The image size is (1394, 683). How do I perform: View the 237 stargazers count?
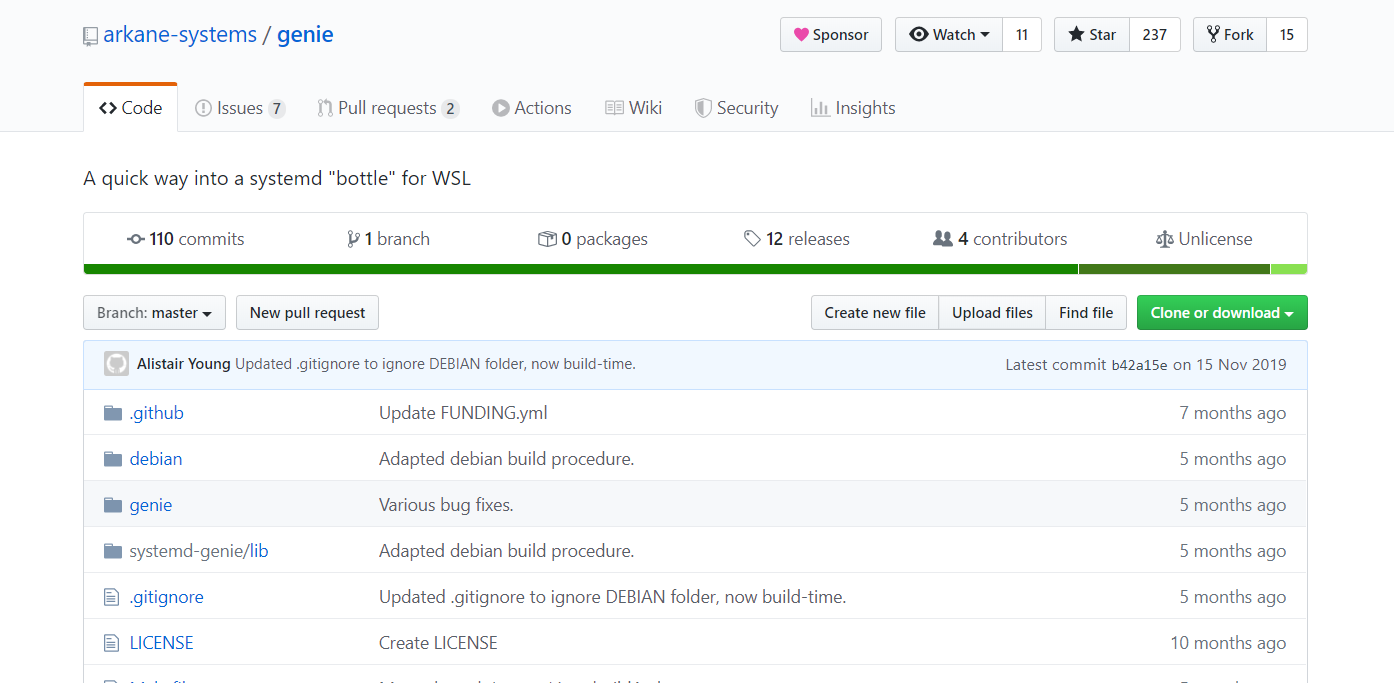click(x=1155, y=35)
